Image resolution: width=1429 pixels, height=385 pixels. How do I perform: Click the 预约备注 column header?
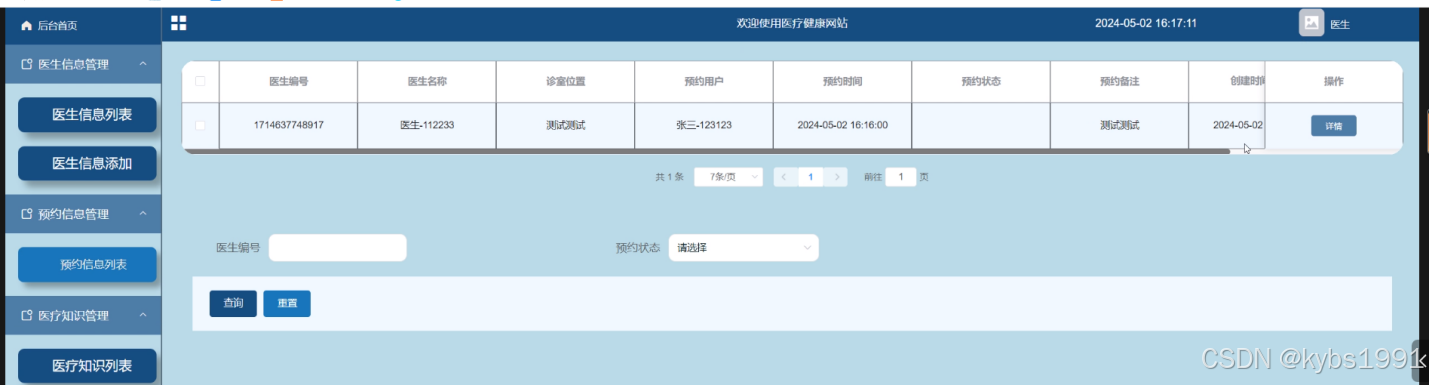pyautogui.click(x=1119, y=82)
